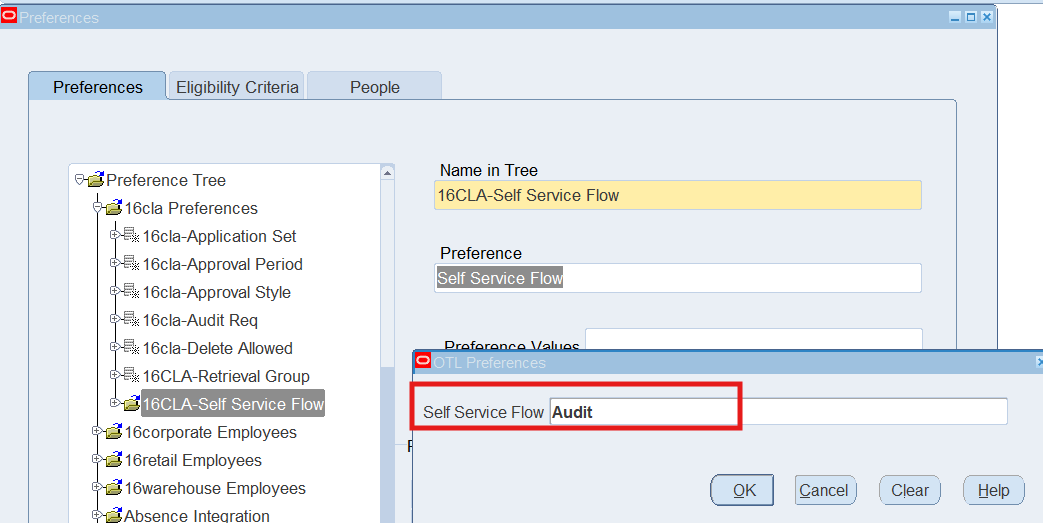This screenshot has width=1043, height=523.
Task: Collapse the 16cla Preferences branch
Action: point(97,209)
